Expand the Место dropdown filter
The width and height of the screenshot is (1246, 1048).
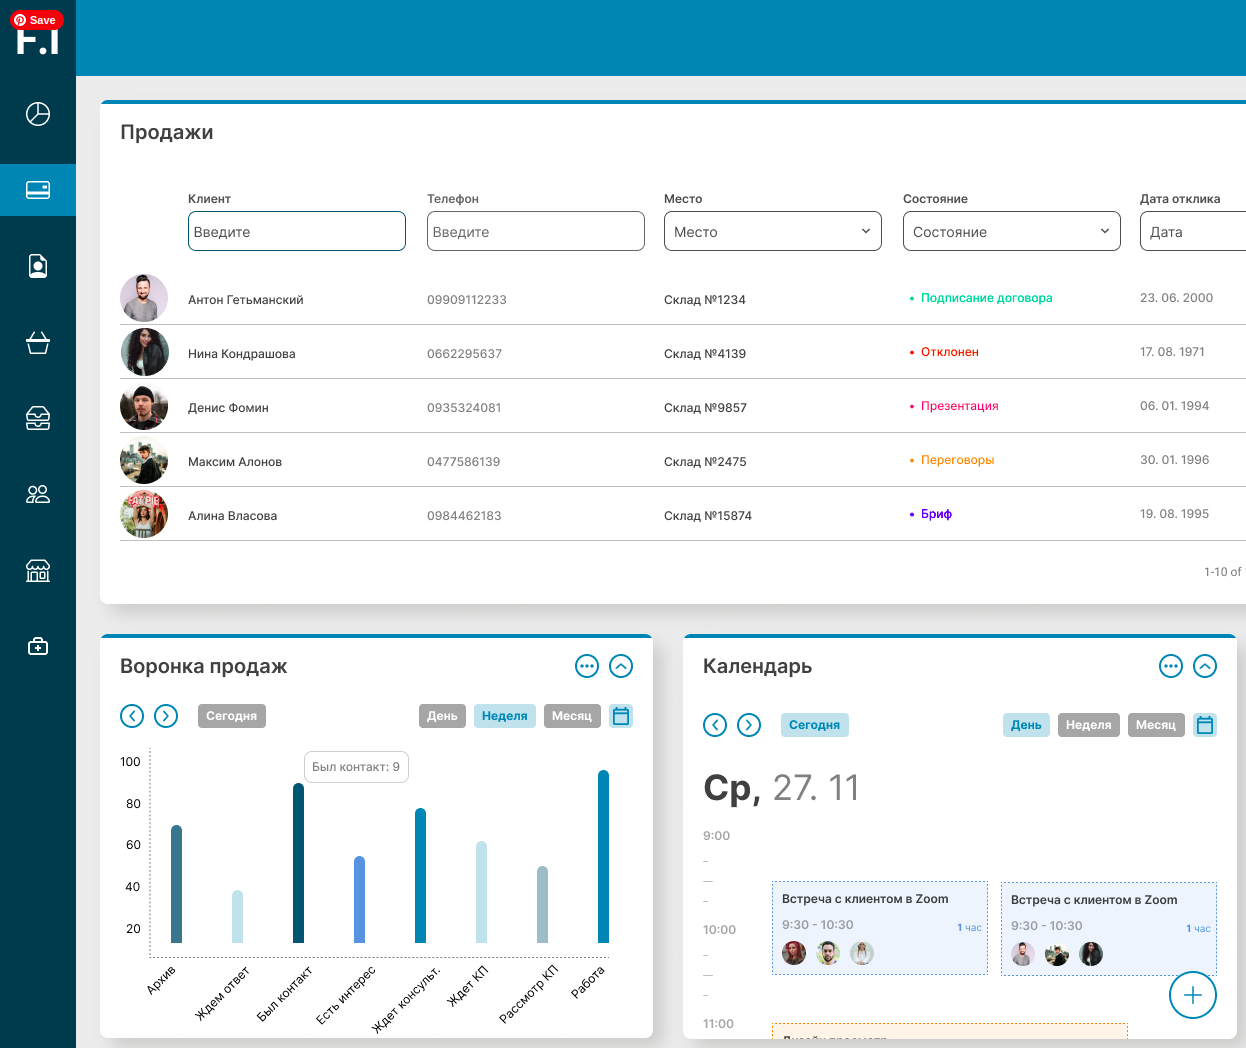(772, 231)
